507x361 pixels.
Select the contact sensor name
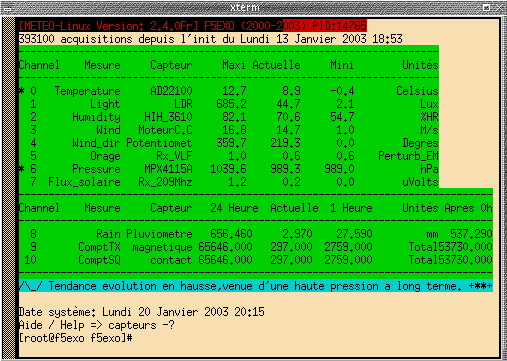point(171,260)
